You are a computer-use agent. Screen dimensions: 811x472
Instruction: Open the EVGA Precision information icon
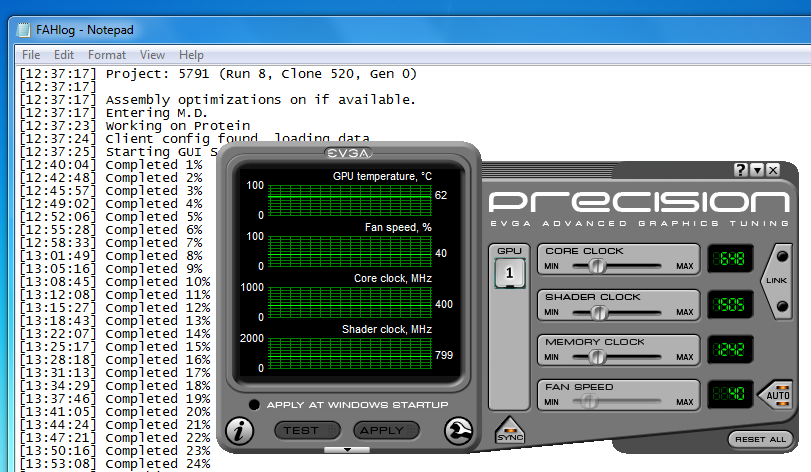point(238,431)
